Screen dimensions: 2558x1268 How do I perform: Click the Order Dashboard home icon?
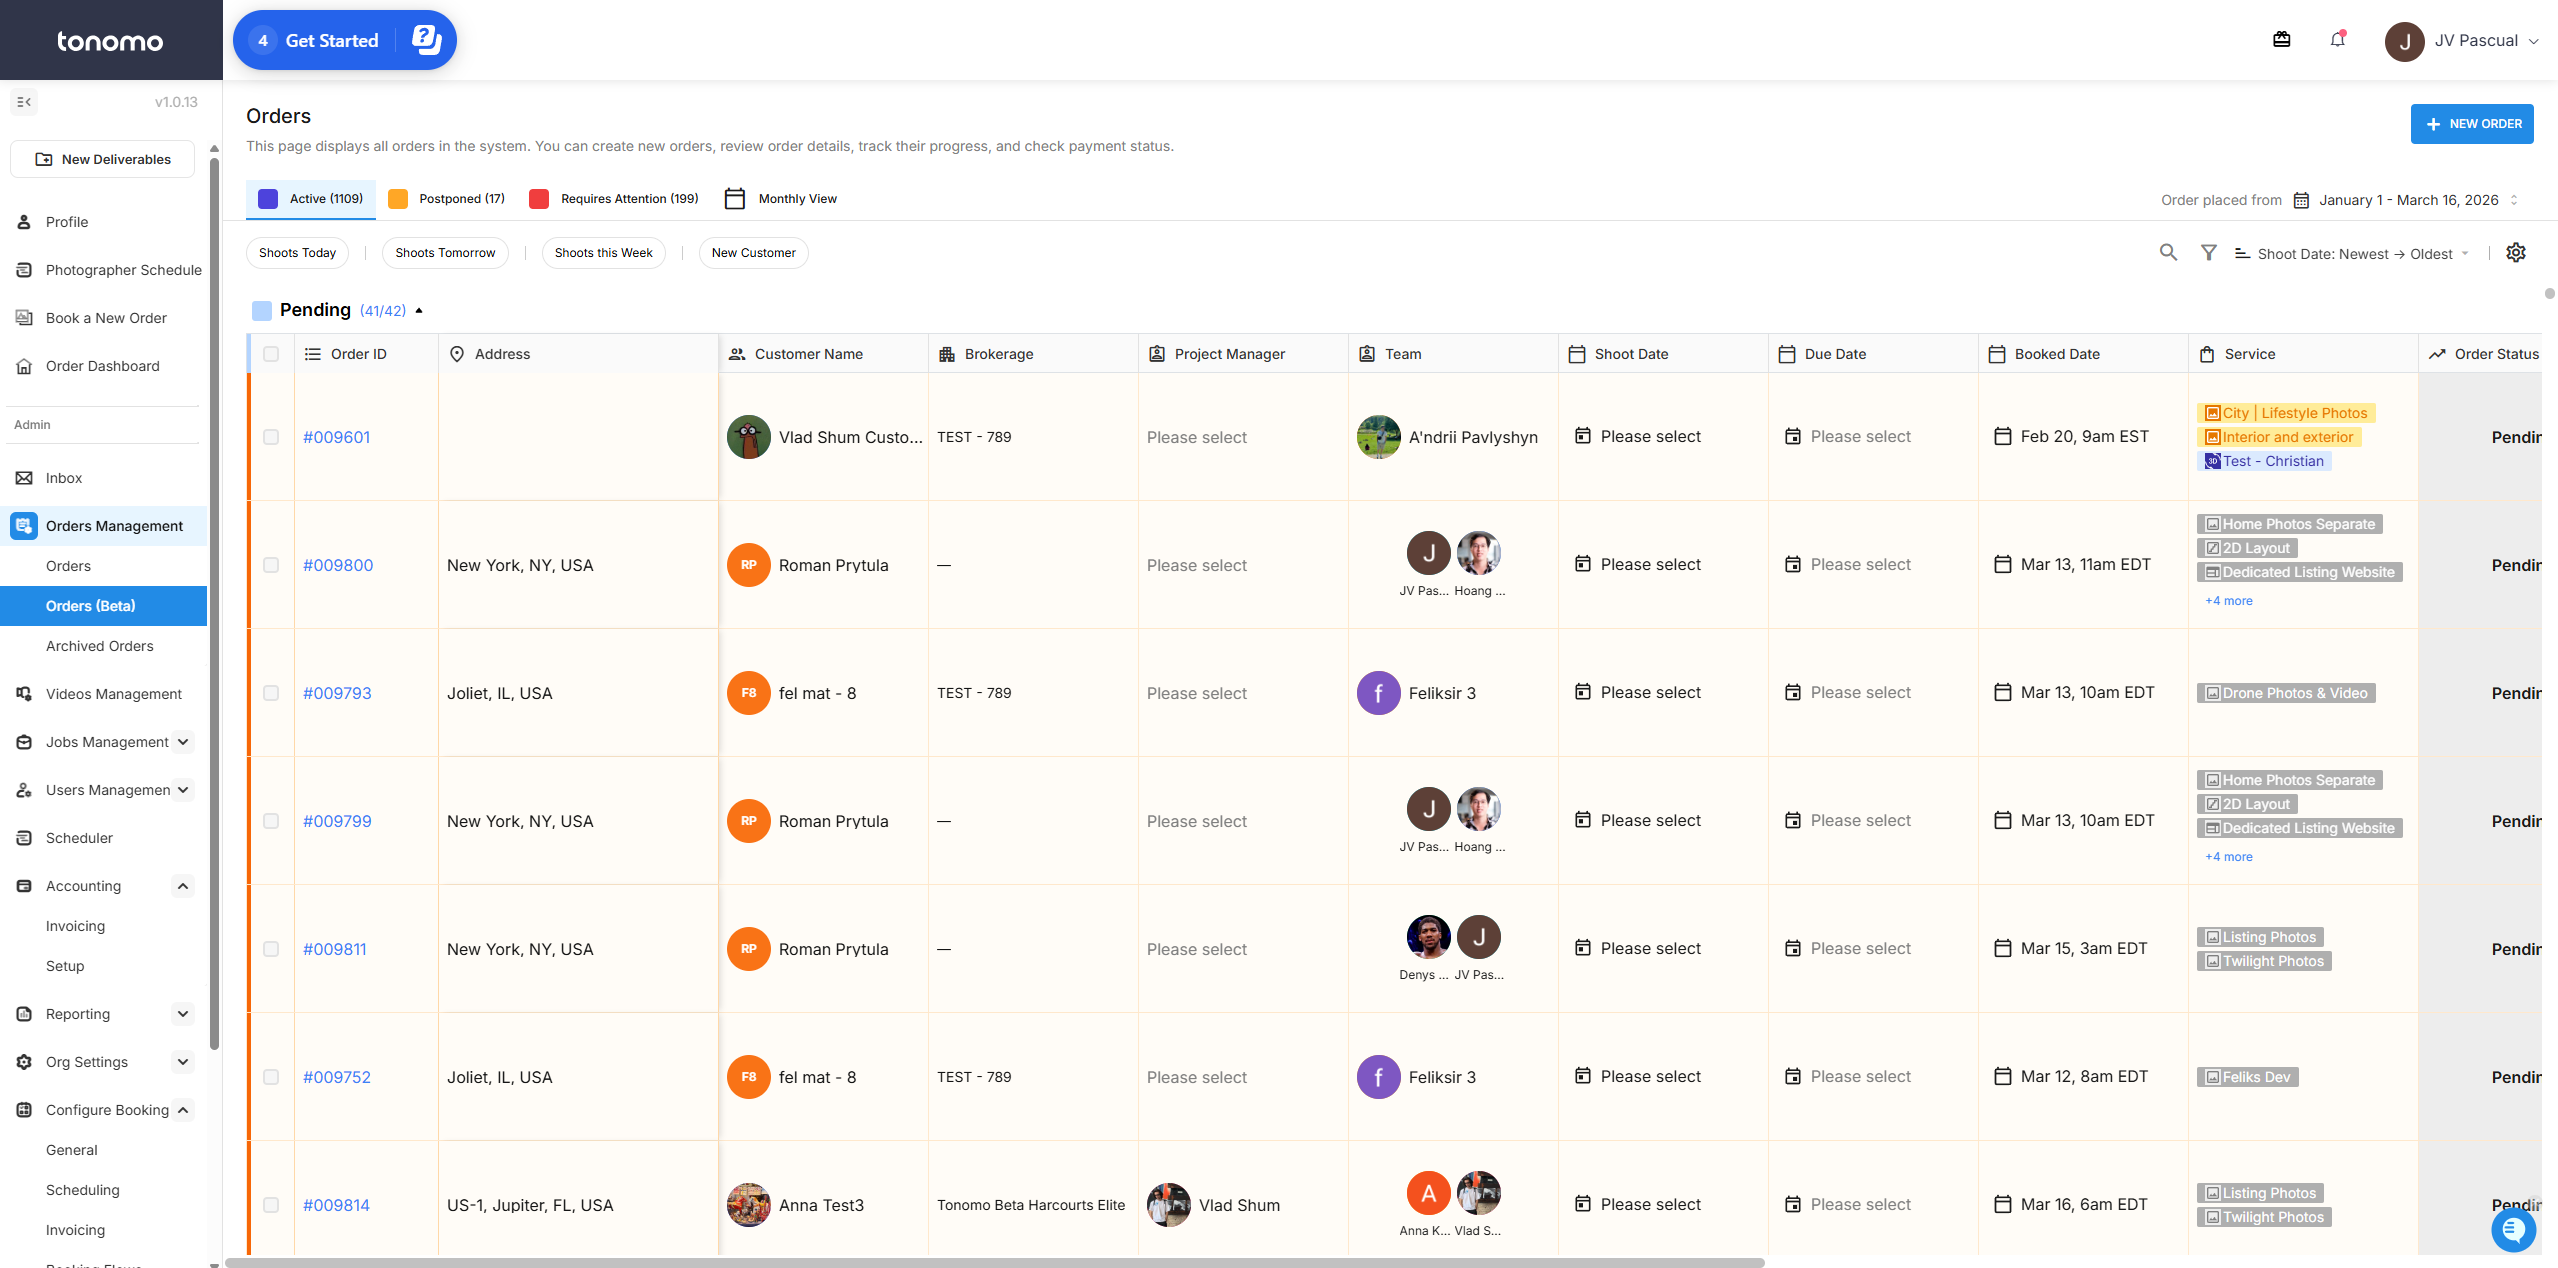pyautogui.click(x=24, y=366)
